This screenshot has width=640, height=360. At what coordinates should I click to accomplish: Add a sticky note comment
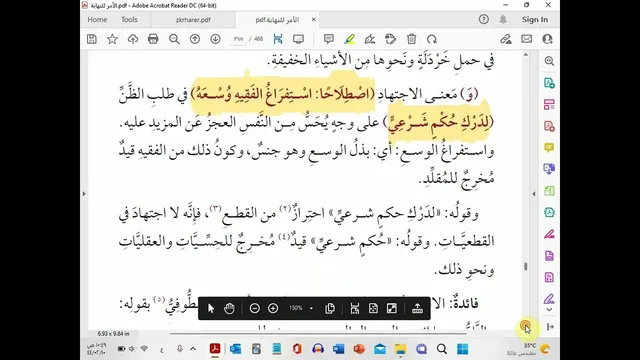(x=329, y=39)
